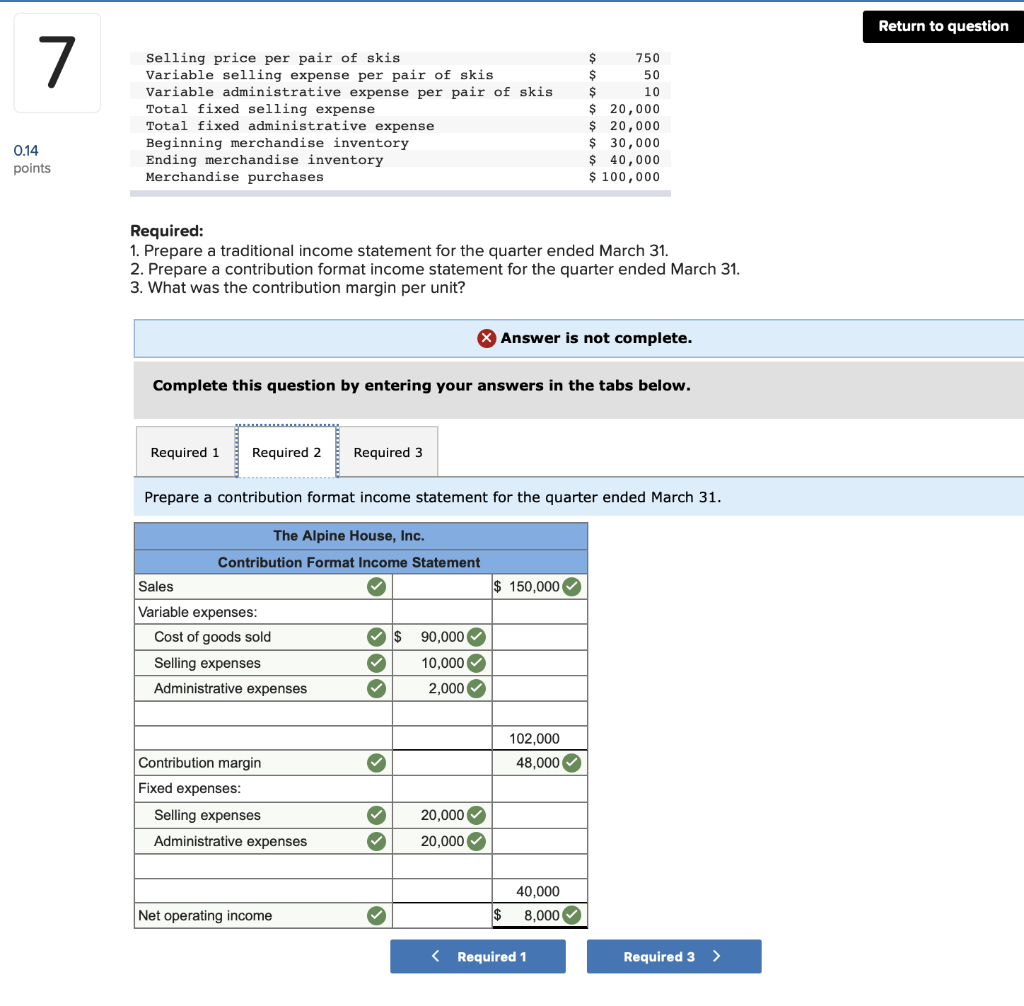Click the total fixed expenses 40,000 cell
Viewport: 1024px width, 1006px height.
tap(539, 891)
